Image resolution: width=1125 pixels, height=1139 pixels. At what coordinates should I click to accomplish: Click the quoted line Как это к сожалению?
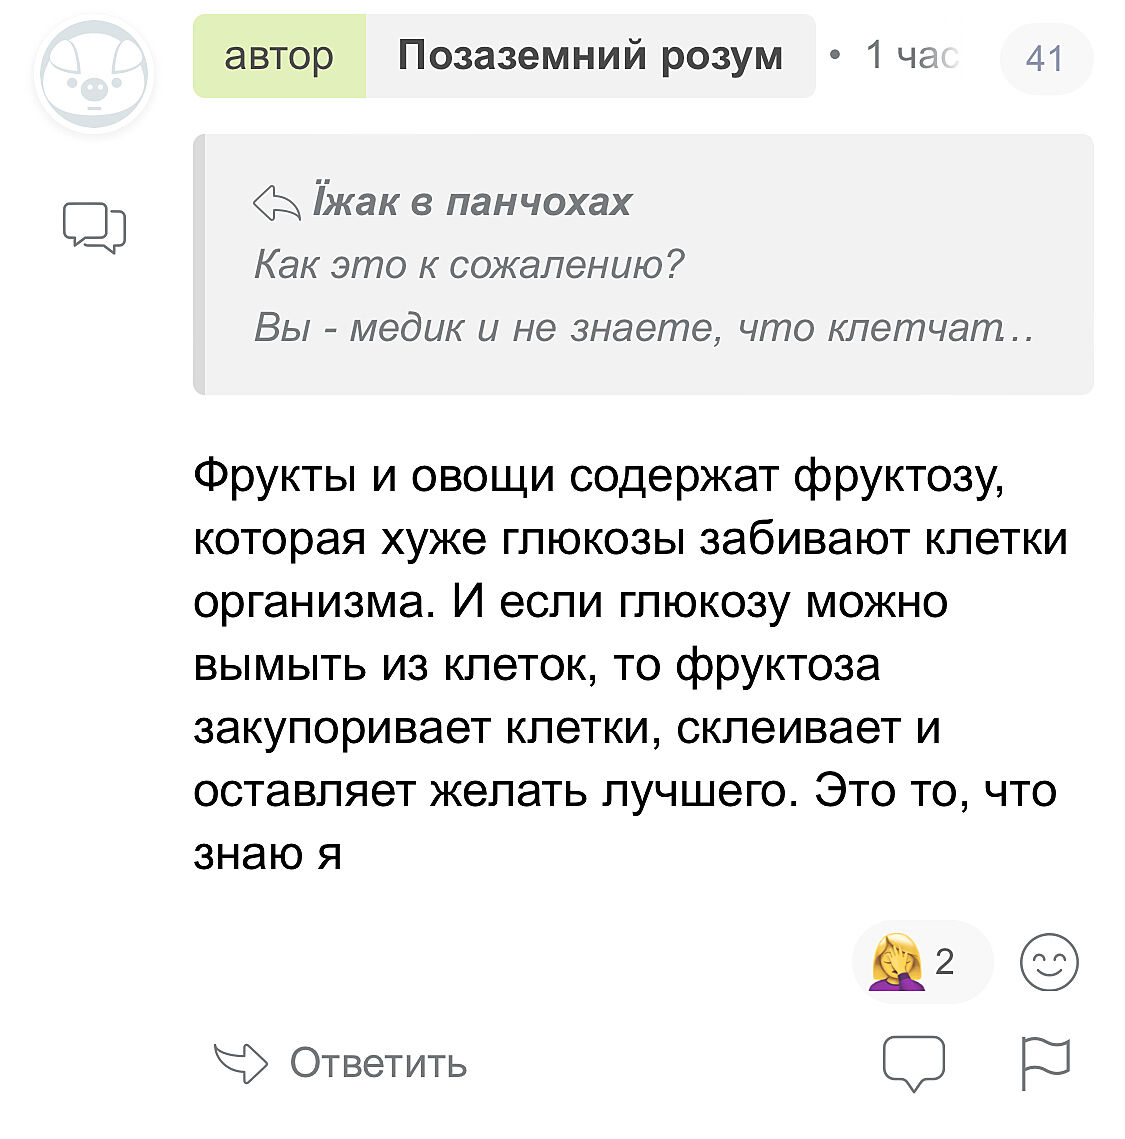(x=469, y=265)
